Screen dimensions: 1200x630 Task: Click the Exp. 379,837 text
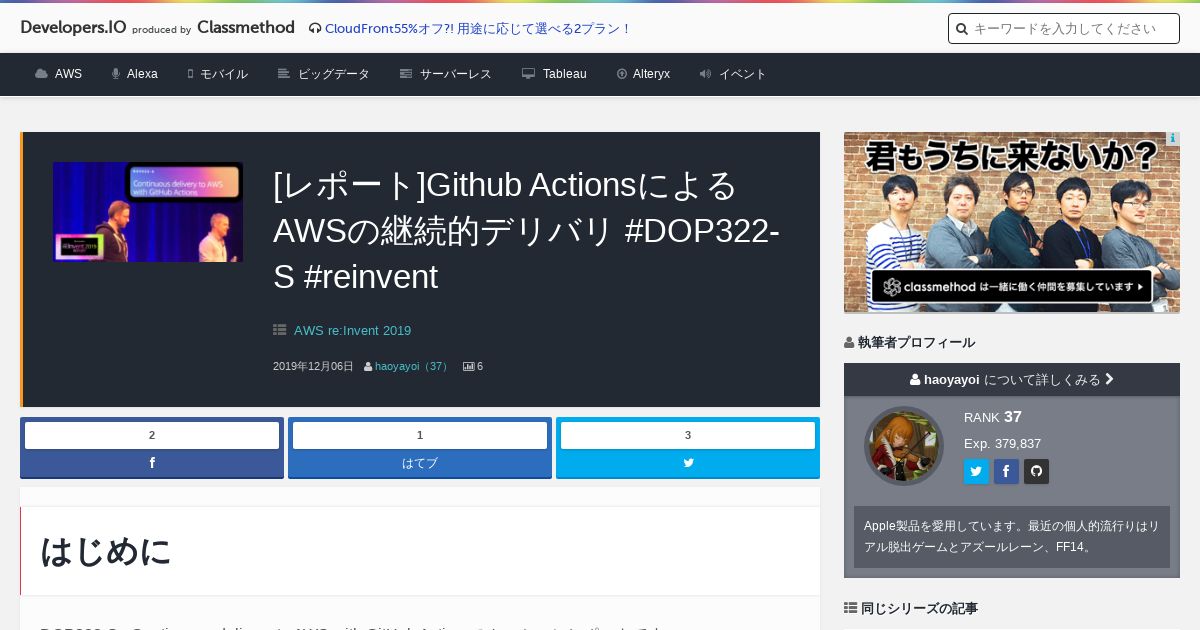click(1003, 444)
